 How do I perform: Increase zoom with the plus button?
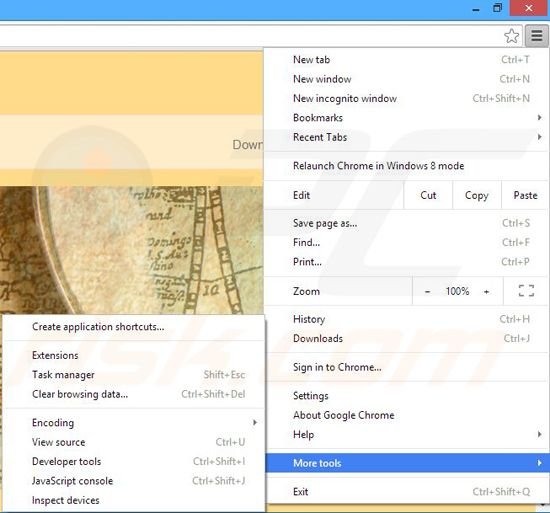click(x=487, y=291)
